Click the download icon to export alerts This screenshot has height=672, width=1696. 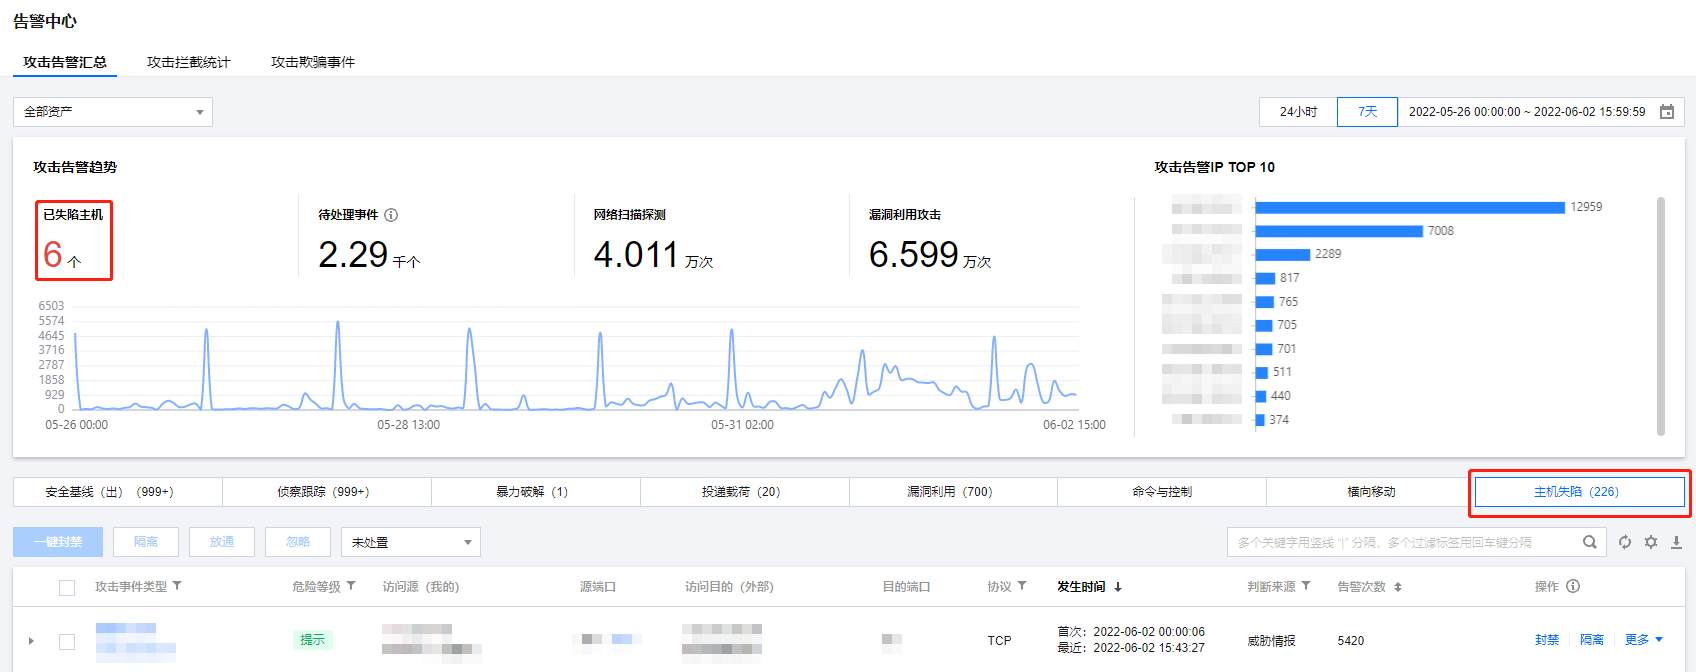coord(1677,542)
